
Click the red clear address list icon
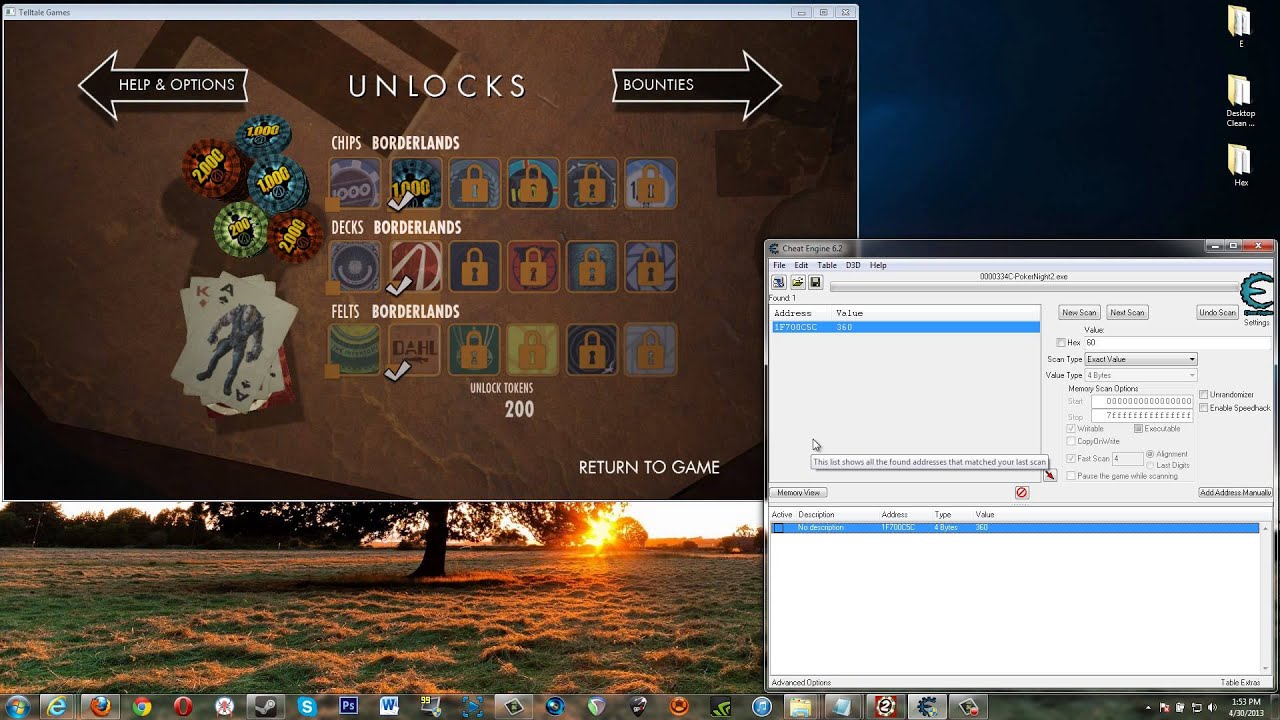pos(1021,493)
